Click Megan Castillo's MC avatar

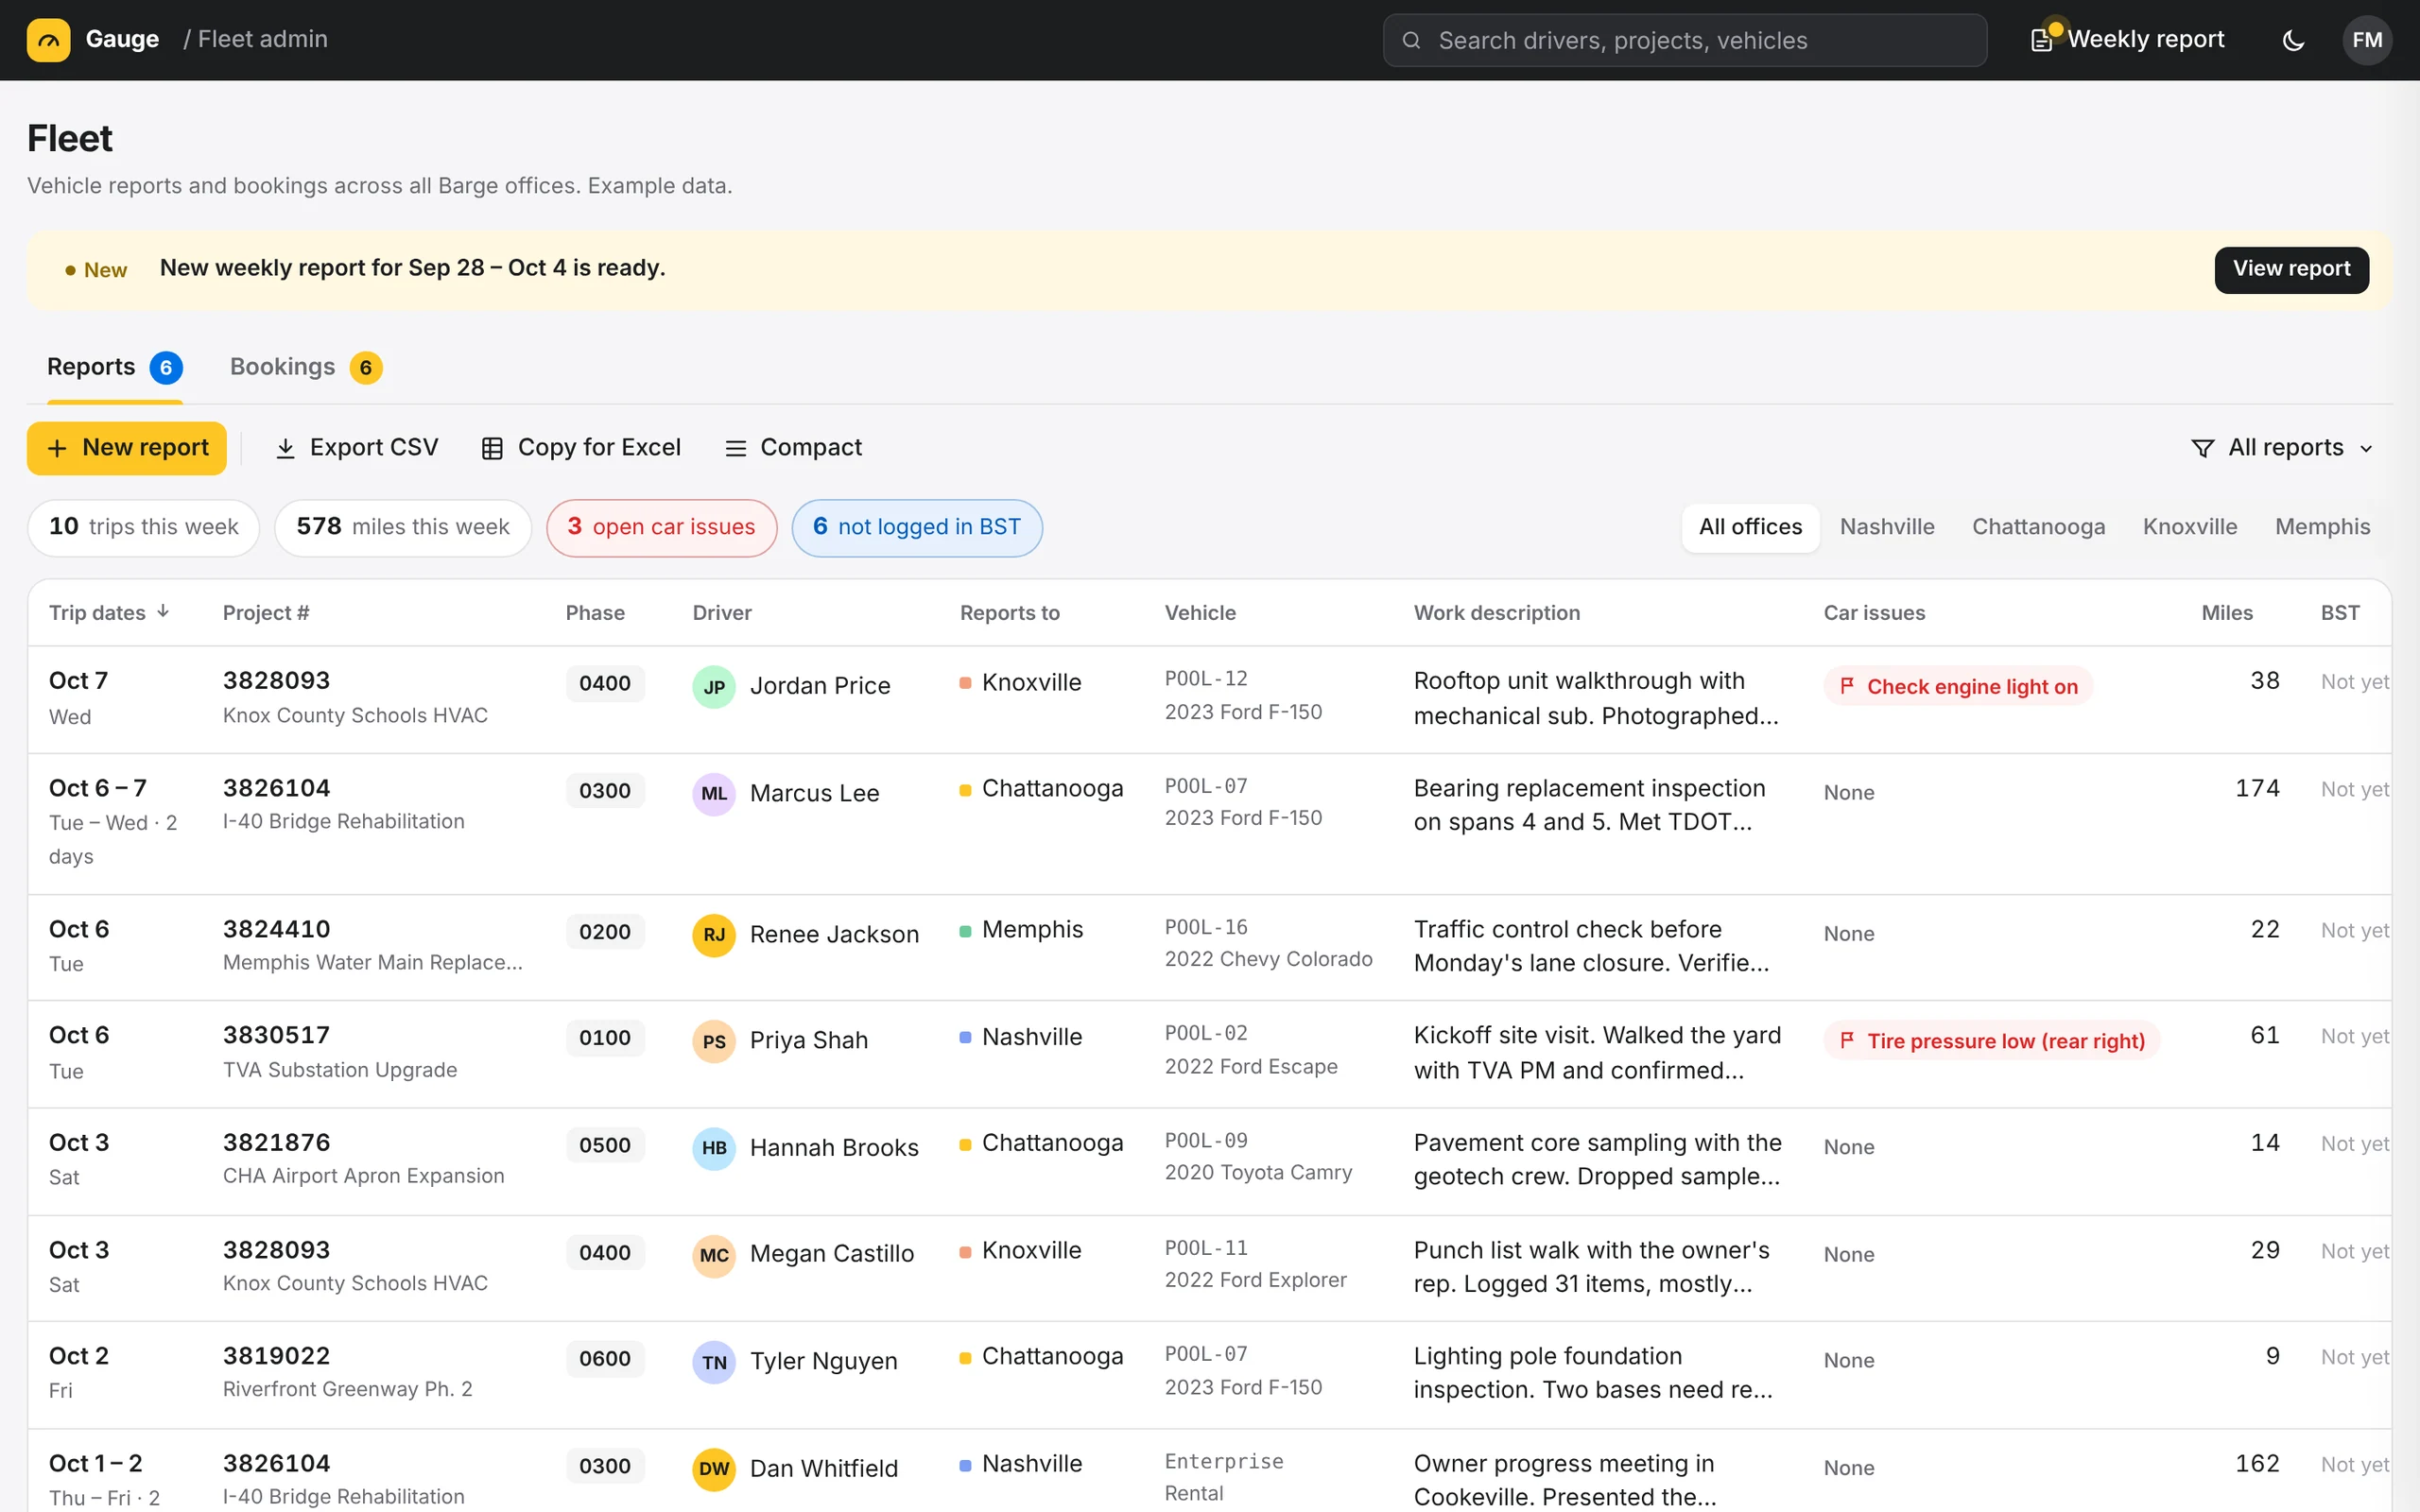pos(714,1255)
